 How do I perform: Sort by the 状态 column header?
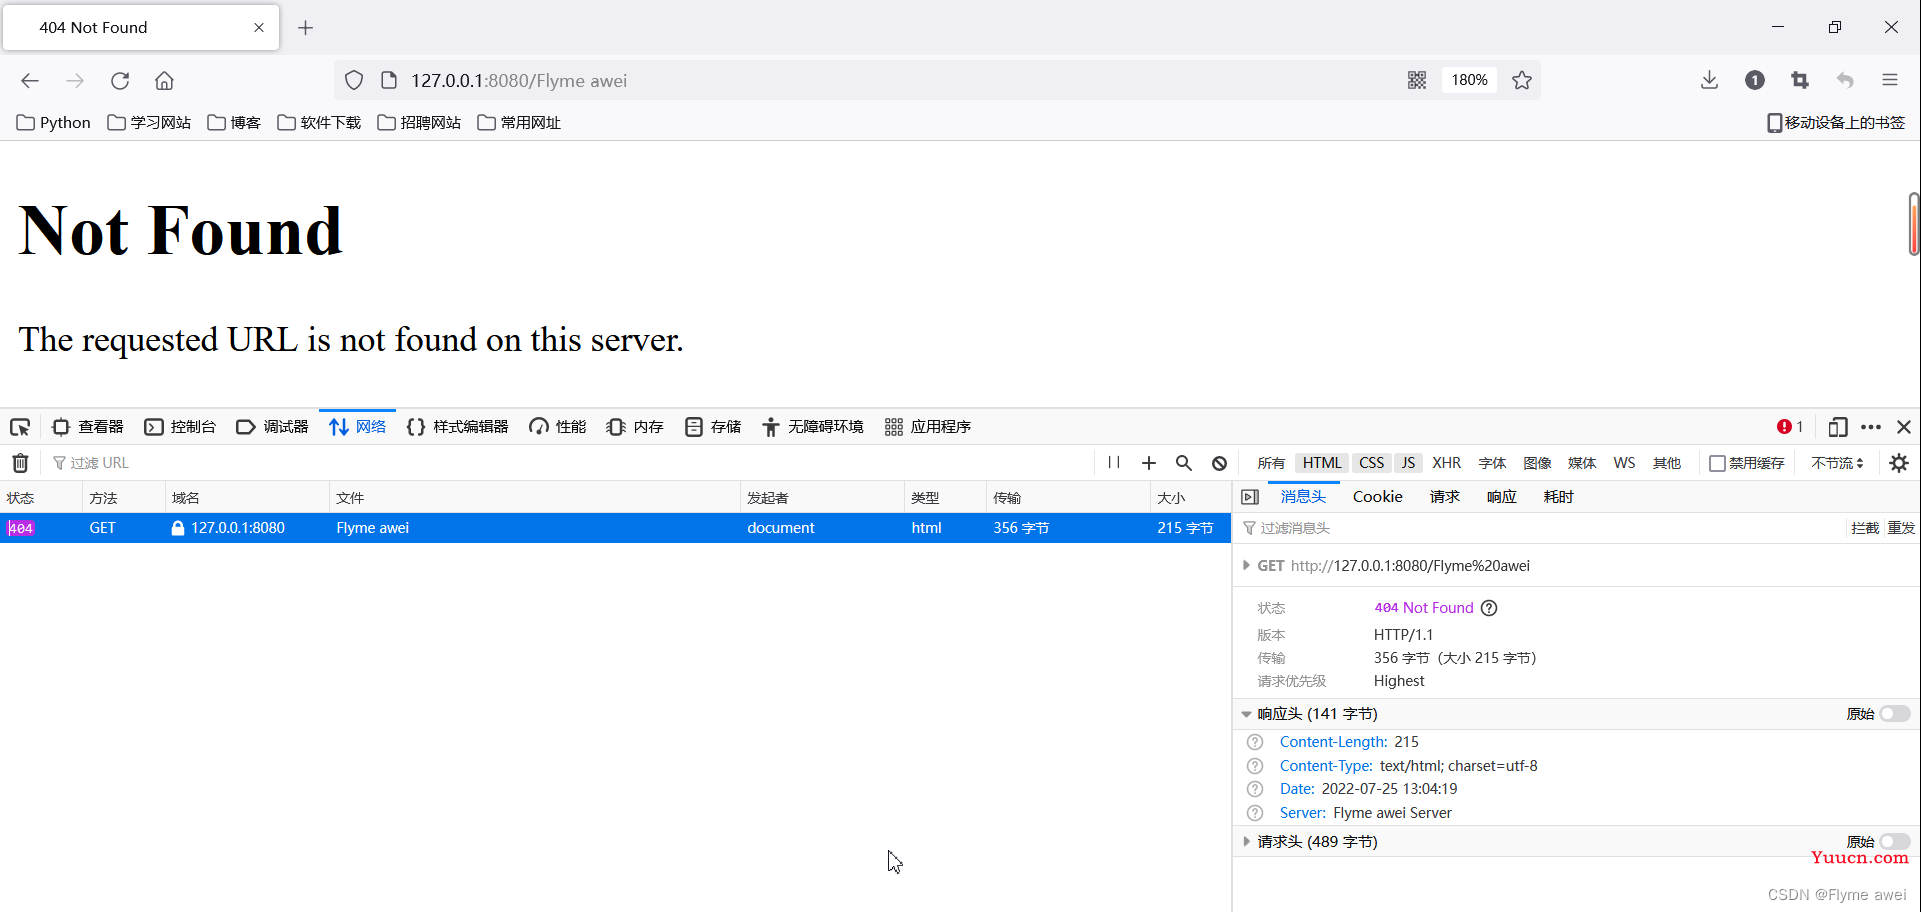[x=41, y=497]
